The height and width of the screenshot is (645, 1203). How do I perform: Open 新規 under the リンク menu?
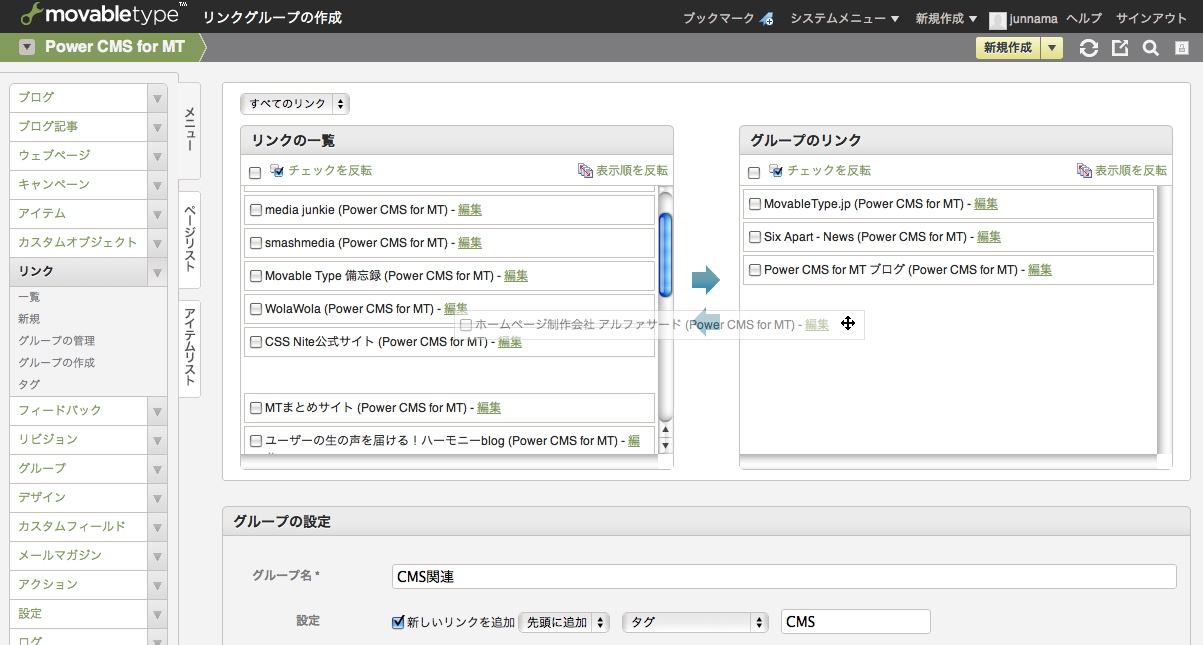29,319
